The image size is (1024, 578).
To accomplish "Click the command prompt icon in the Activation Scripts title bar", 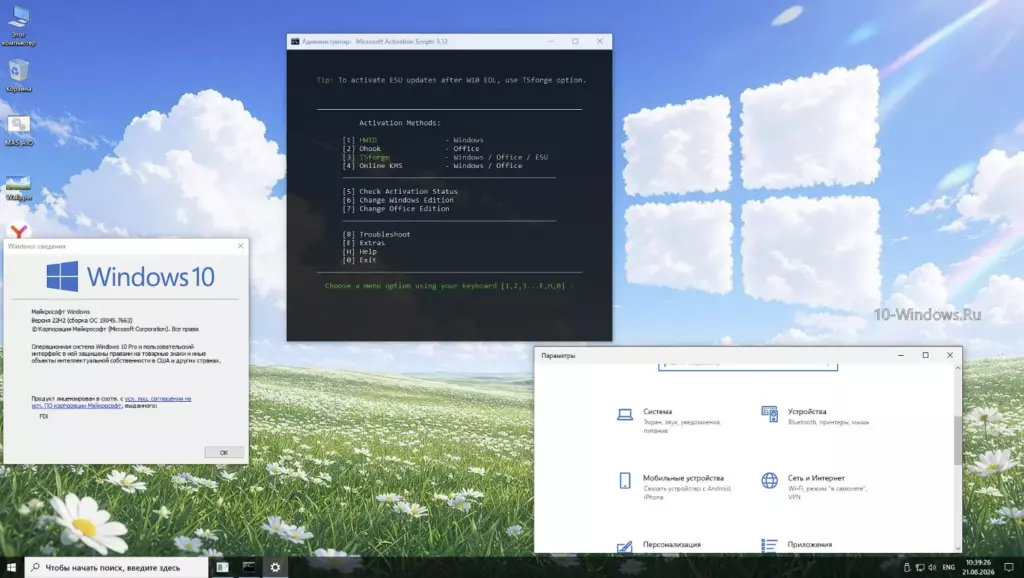I will [295, 41].
